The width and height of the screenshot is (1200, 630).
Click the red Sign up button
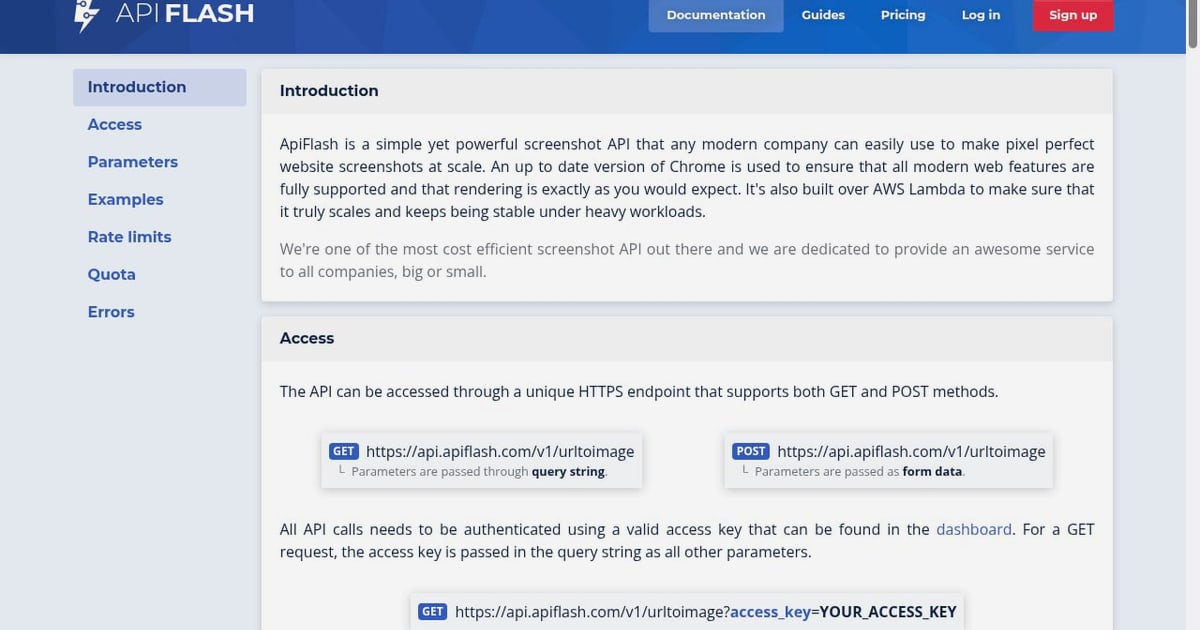click(1073, 15)
